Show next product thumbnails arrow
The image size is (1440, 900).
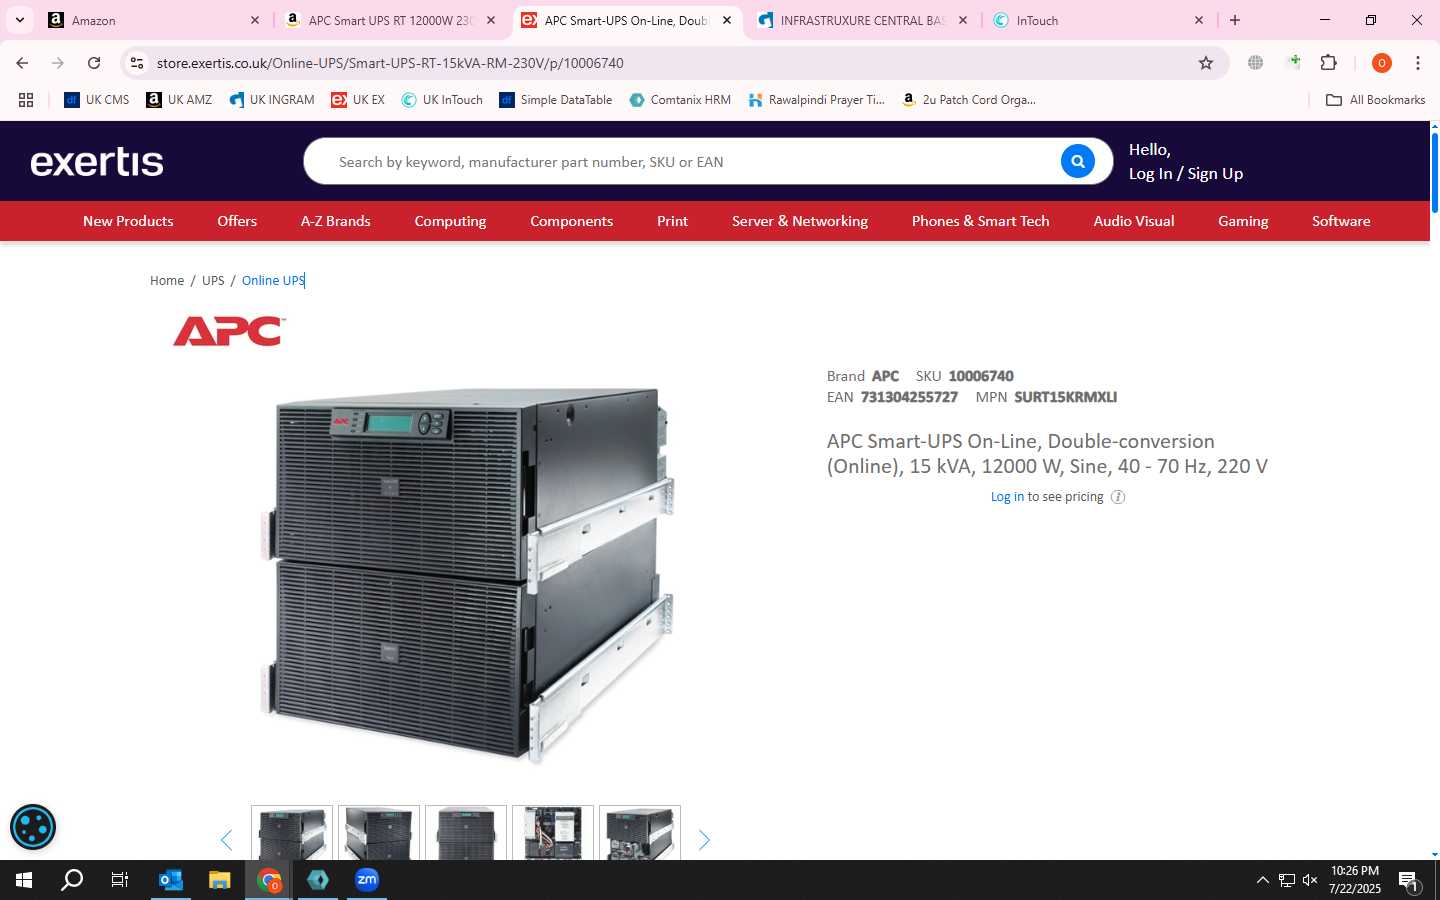[x=704, y=840]
